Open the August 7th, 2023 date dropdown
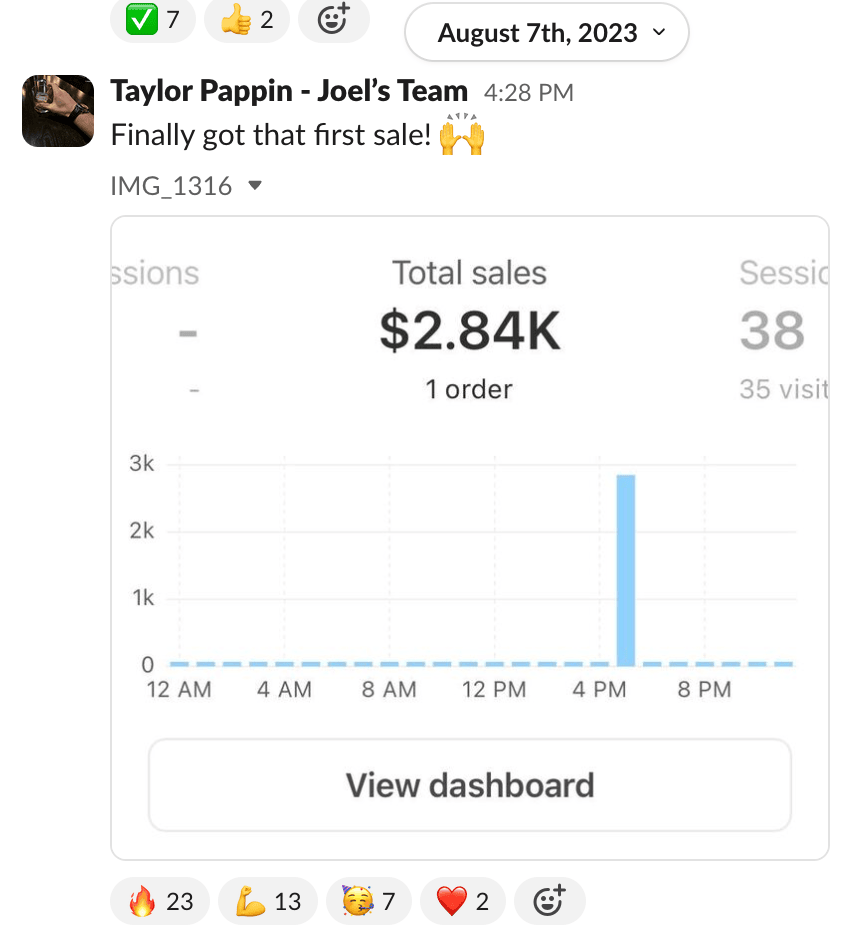Viewport: 852px width, 948px height. [547, 33]
